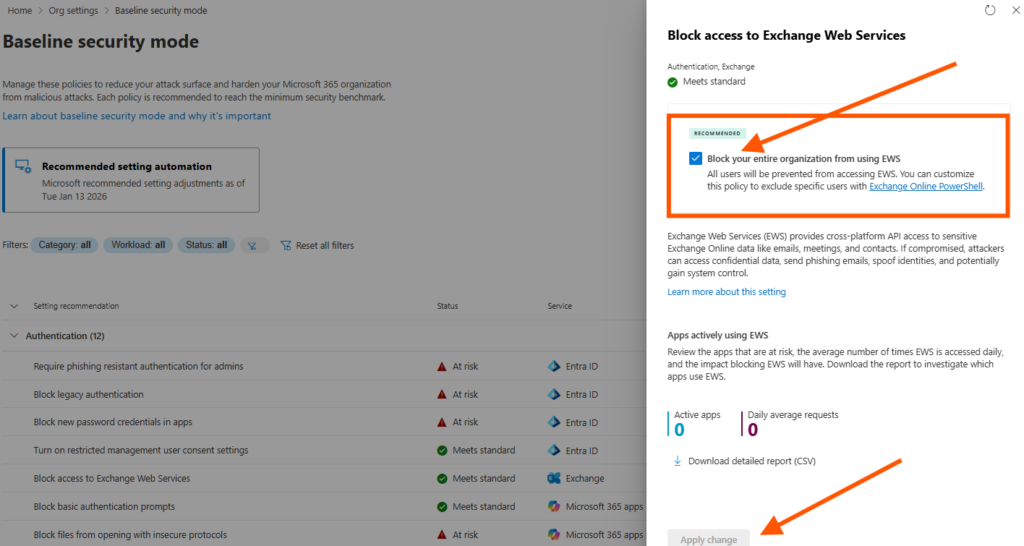
Task: Open the Block legacy authentication setting row
Action: [x=88, y=394]
